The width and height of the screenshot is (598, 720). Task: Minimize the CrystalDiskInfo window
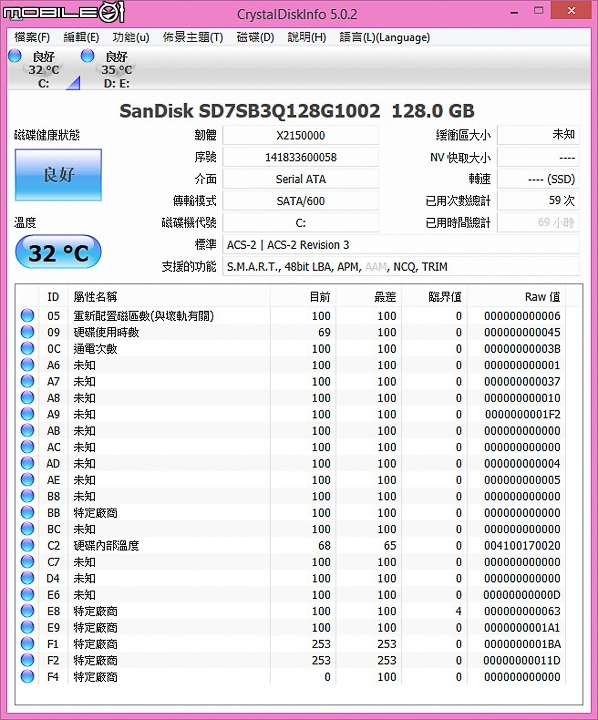[514, 12]
